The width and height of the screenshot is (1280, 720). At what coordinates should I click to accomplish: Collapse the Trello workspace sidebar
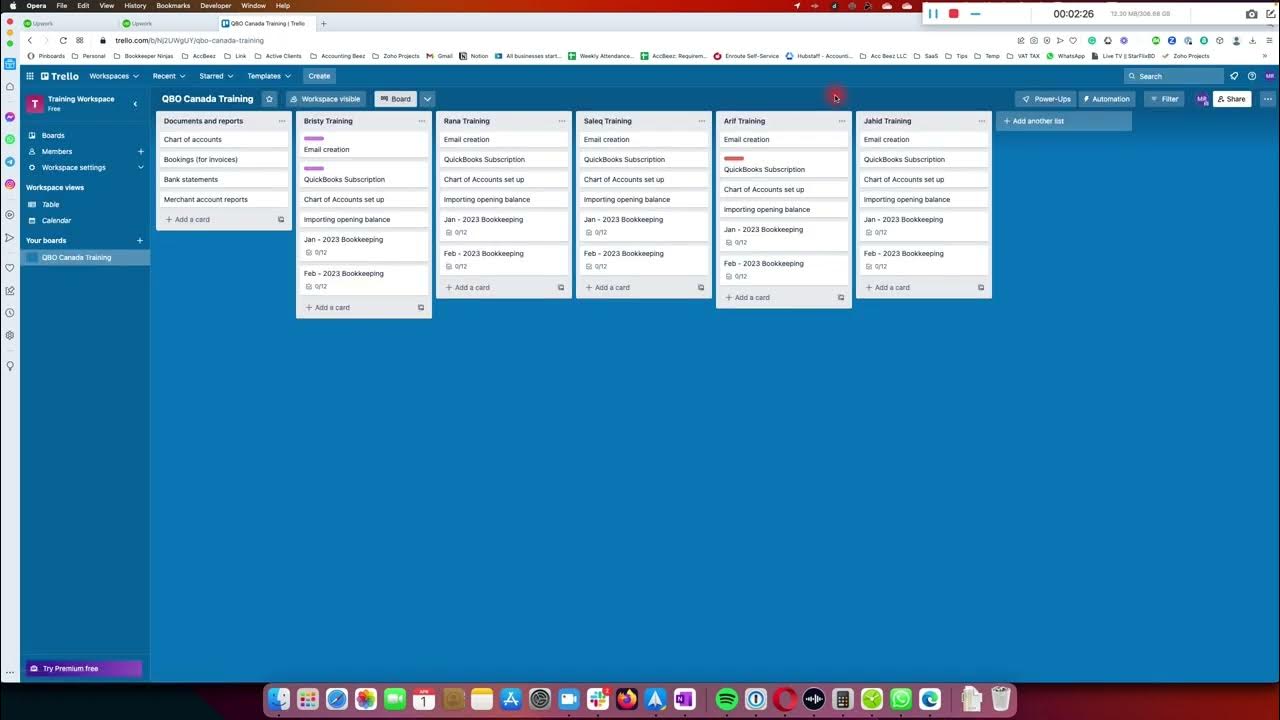pyautogui.click(x=135, y=104)
